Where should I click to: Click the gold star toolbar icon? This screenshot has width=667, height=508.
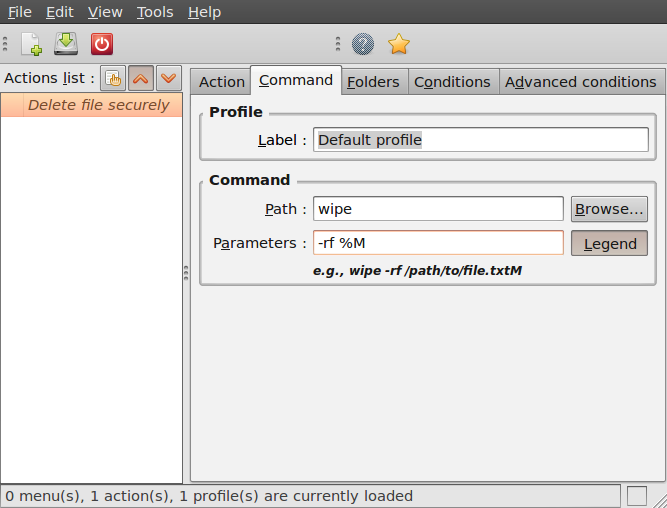click(399, 44)
